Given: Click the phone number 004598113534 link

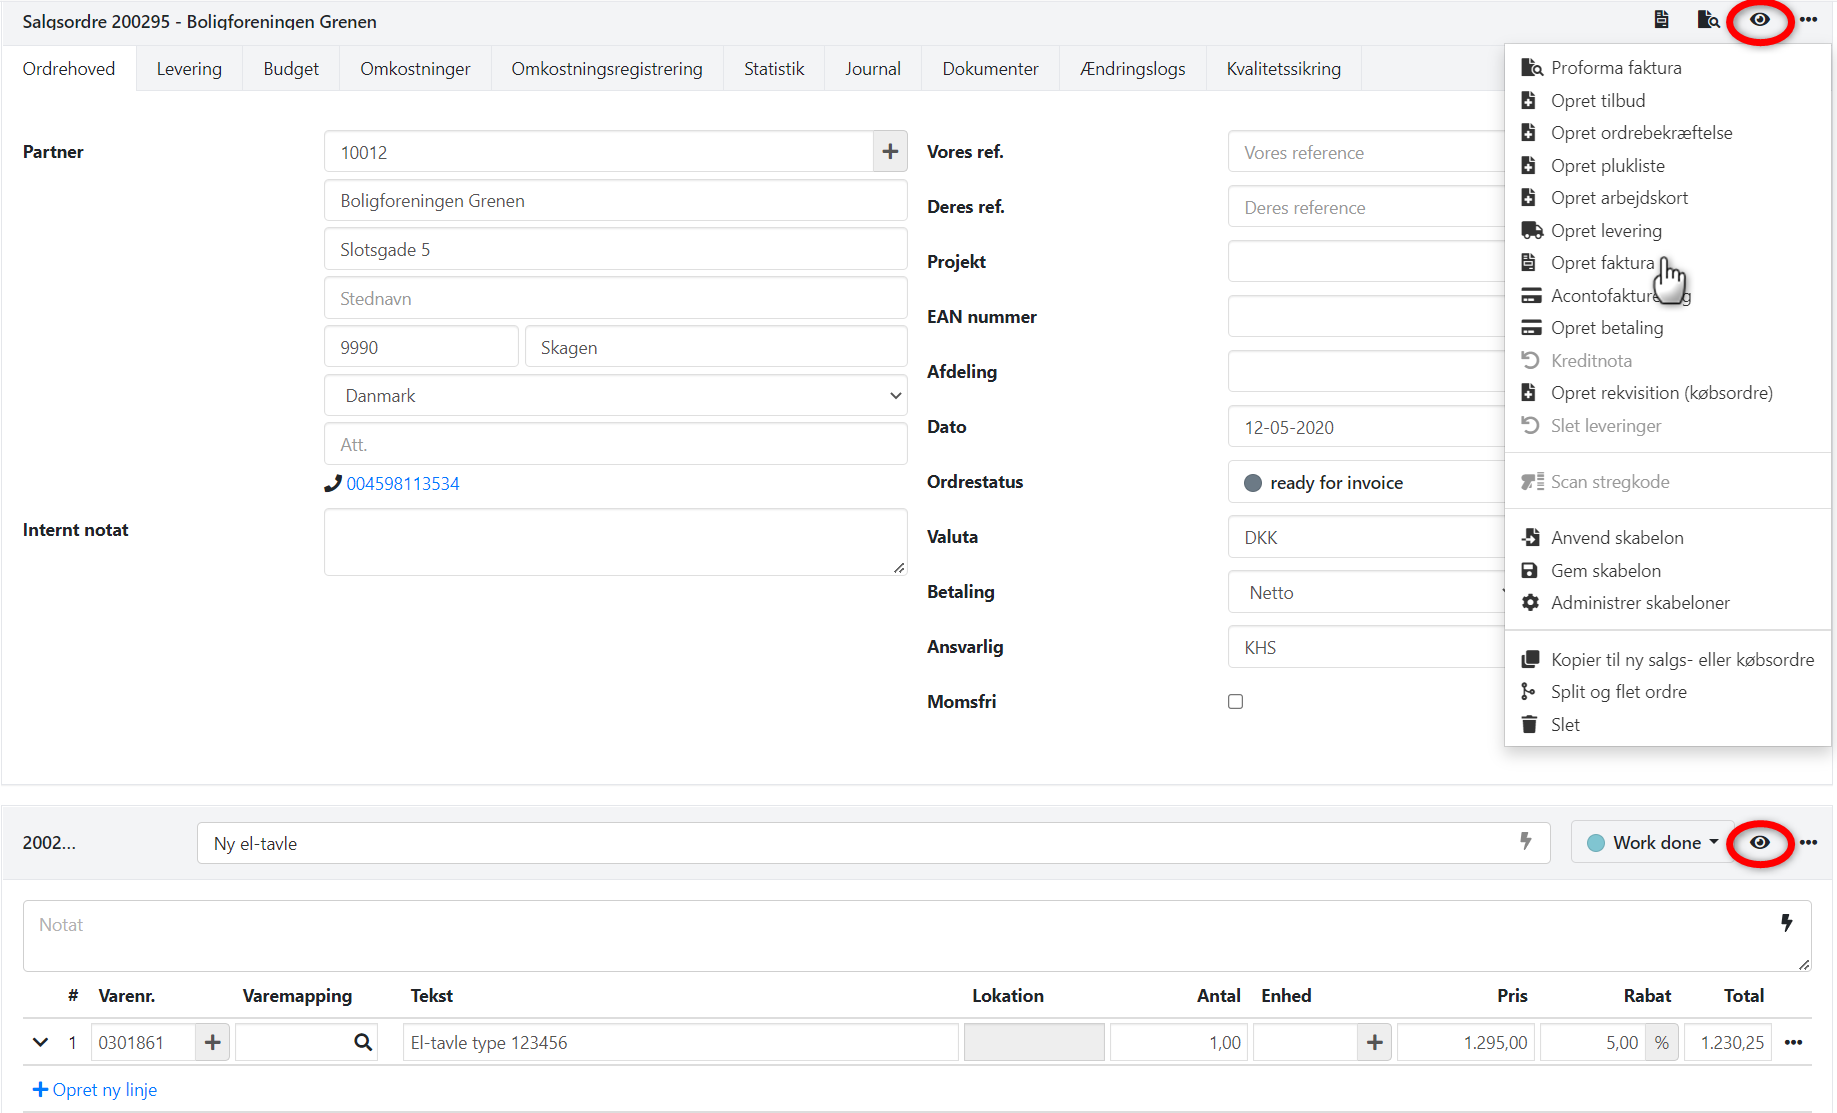Looking at the screenshot, I should pyautogui.click(x=402, y=484).
